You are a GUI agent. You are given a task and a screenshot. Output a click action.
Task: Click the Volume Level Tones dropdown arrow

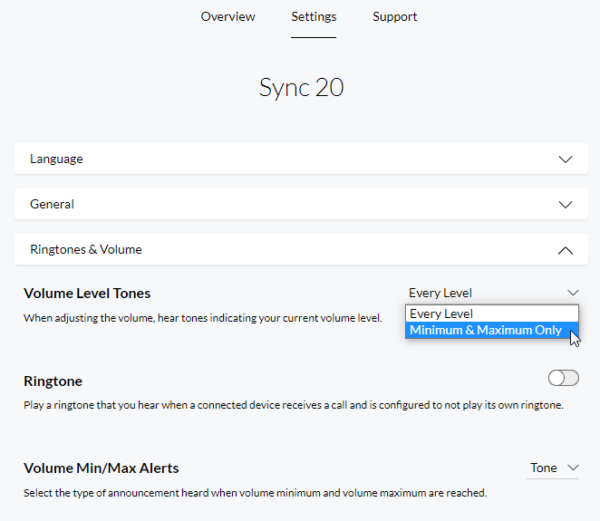[573, 293]
